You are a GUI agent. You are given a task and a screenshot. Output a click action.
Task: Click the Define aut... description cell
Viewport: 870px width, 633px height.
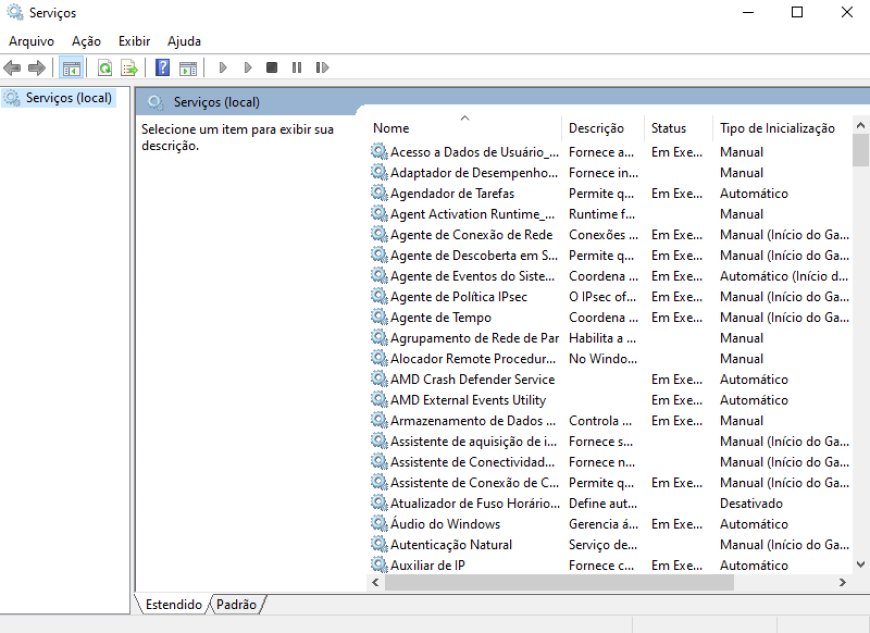pyautogui.click(x=603, y=503)
